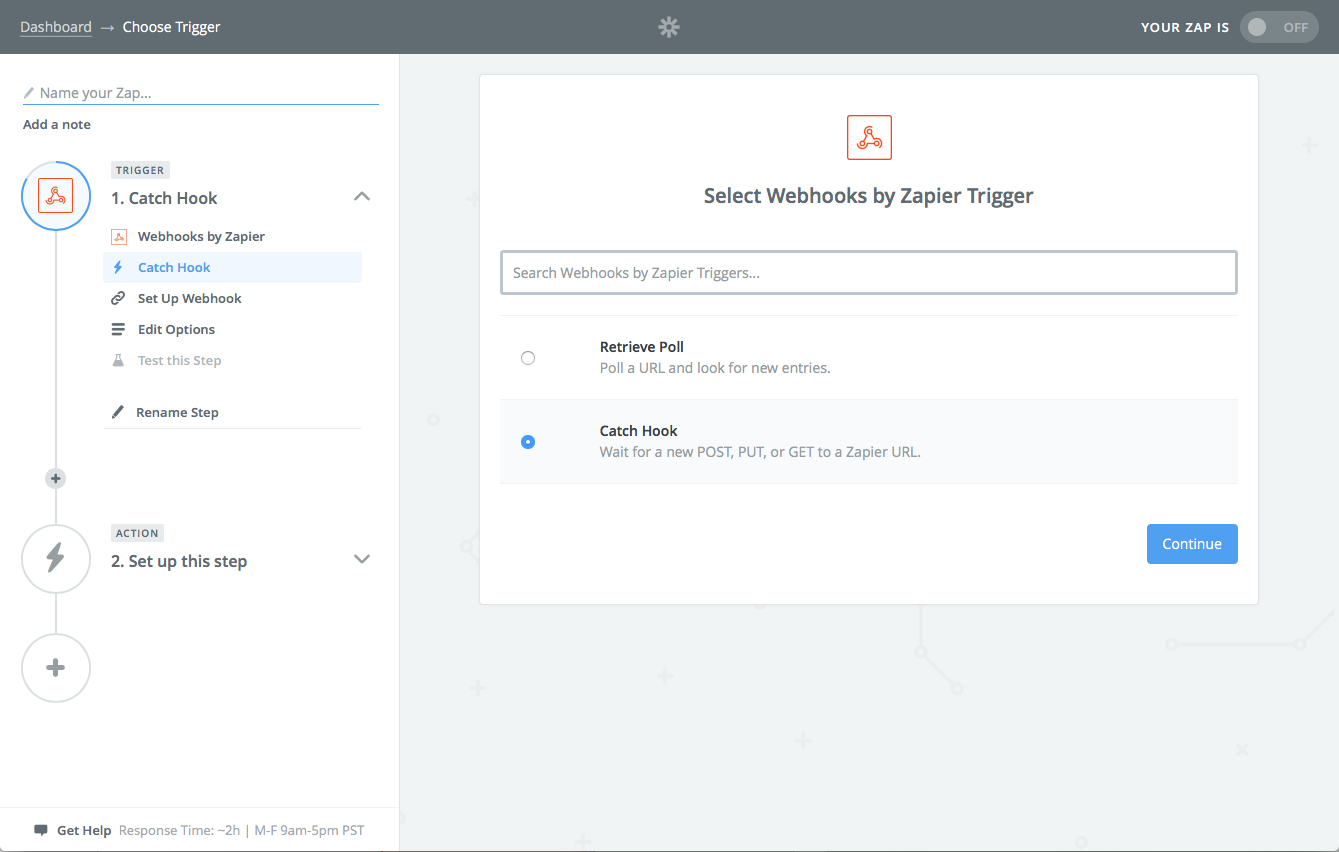Screen dimensions: 1339x852
Task: Click Search Webhooks by Zapier Triggers field
Action: click(869, 272)
